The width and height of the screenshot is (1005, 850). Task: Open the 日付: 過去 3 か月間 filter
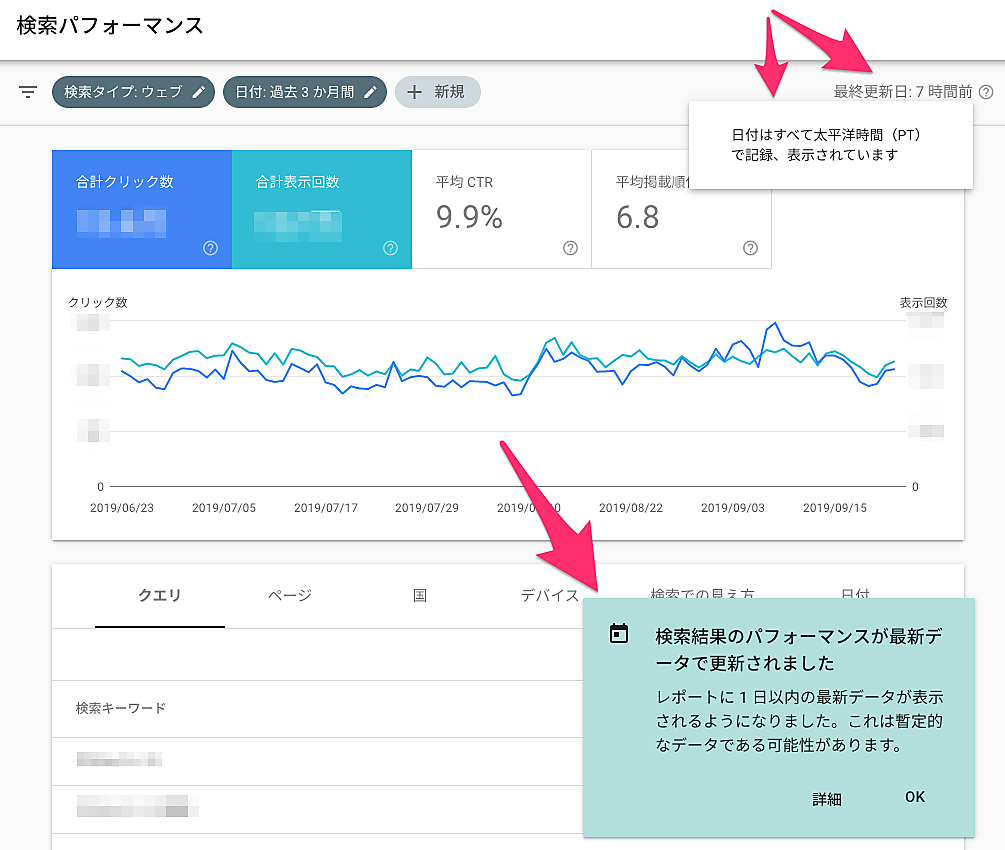point(294,92)
